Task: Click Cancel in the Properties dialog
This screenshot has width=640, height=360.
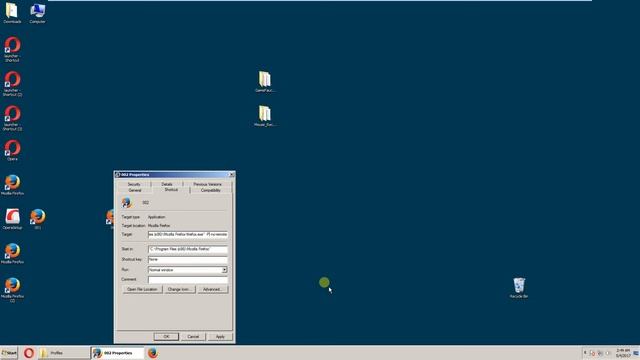Action: 193,337
